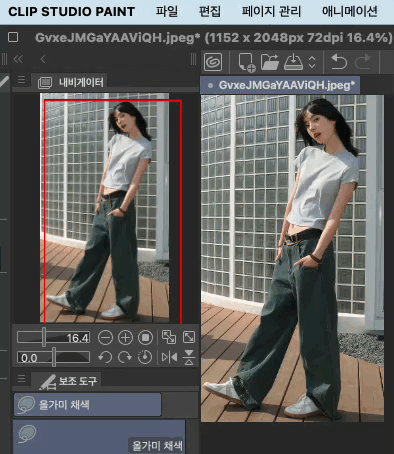Image resolution: width=394 pixels, height=454 pixels.
Task: Collapse panel using single left chevron
Action: pos(43,60)
